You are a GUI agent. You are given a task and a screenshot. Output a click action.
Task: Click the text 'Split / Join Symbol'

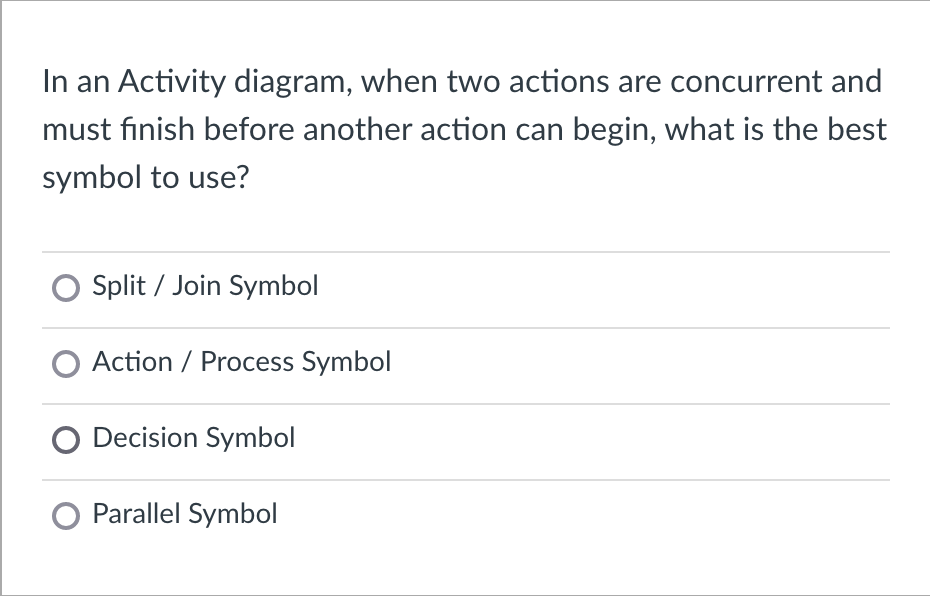click(x=204, y=286)
